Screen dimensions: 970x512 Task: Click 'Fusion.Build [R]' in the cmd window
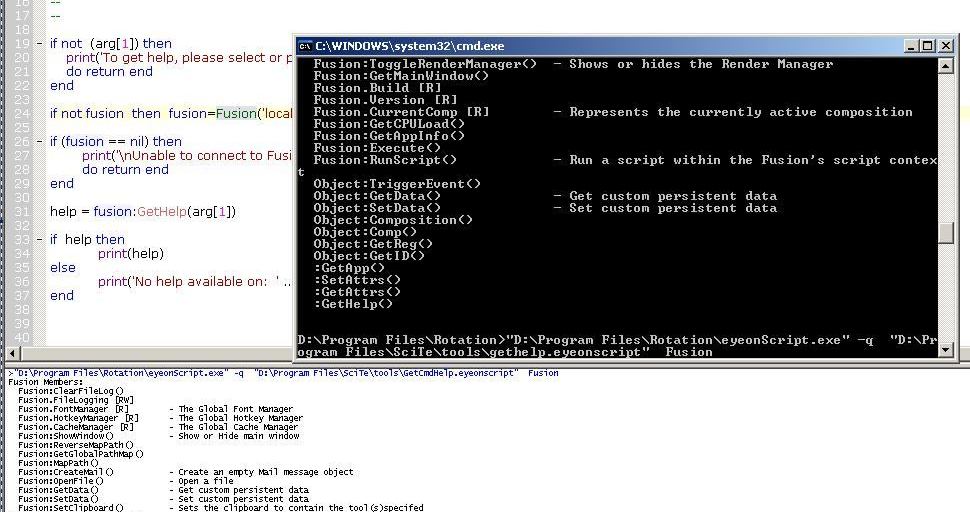(377, 88)
